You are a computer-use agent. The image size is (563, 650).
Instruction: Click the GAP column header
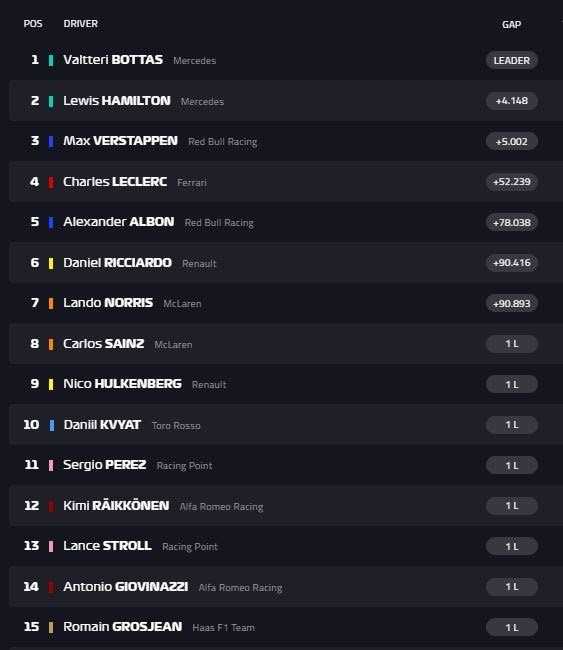pos(512,24)
